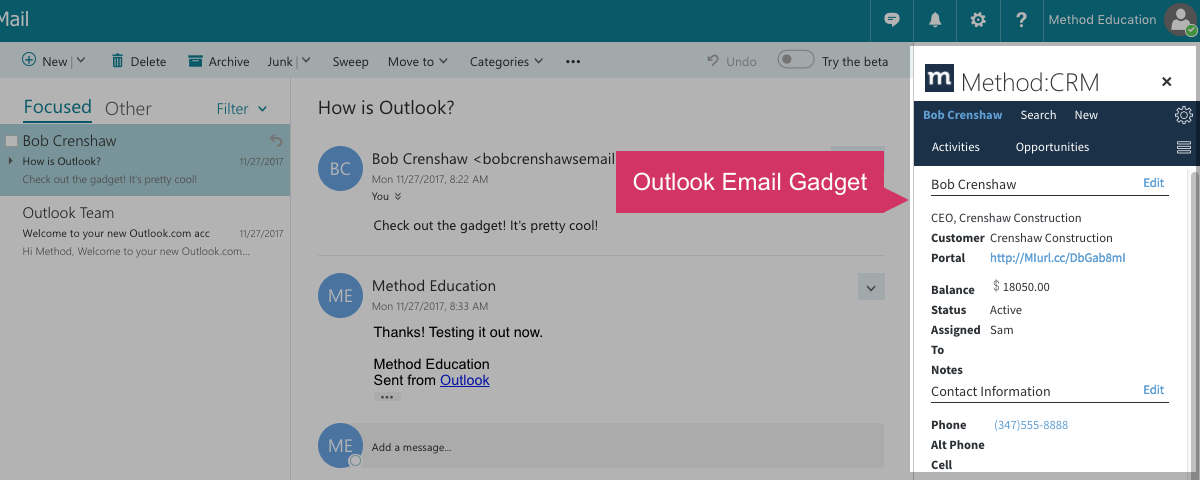Open the New tab in Method:CRM

click(1086, 115)
